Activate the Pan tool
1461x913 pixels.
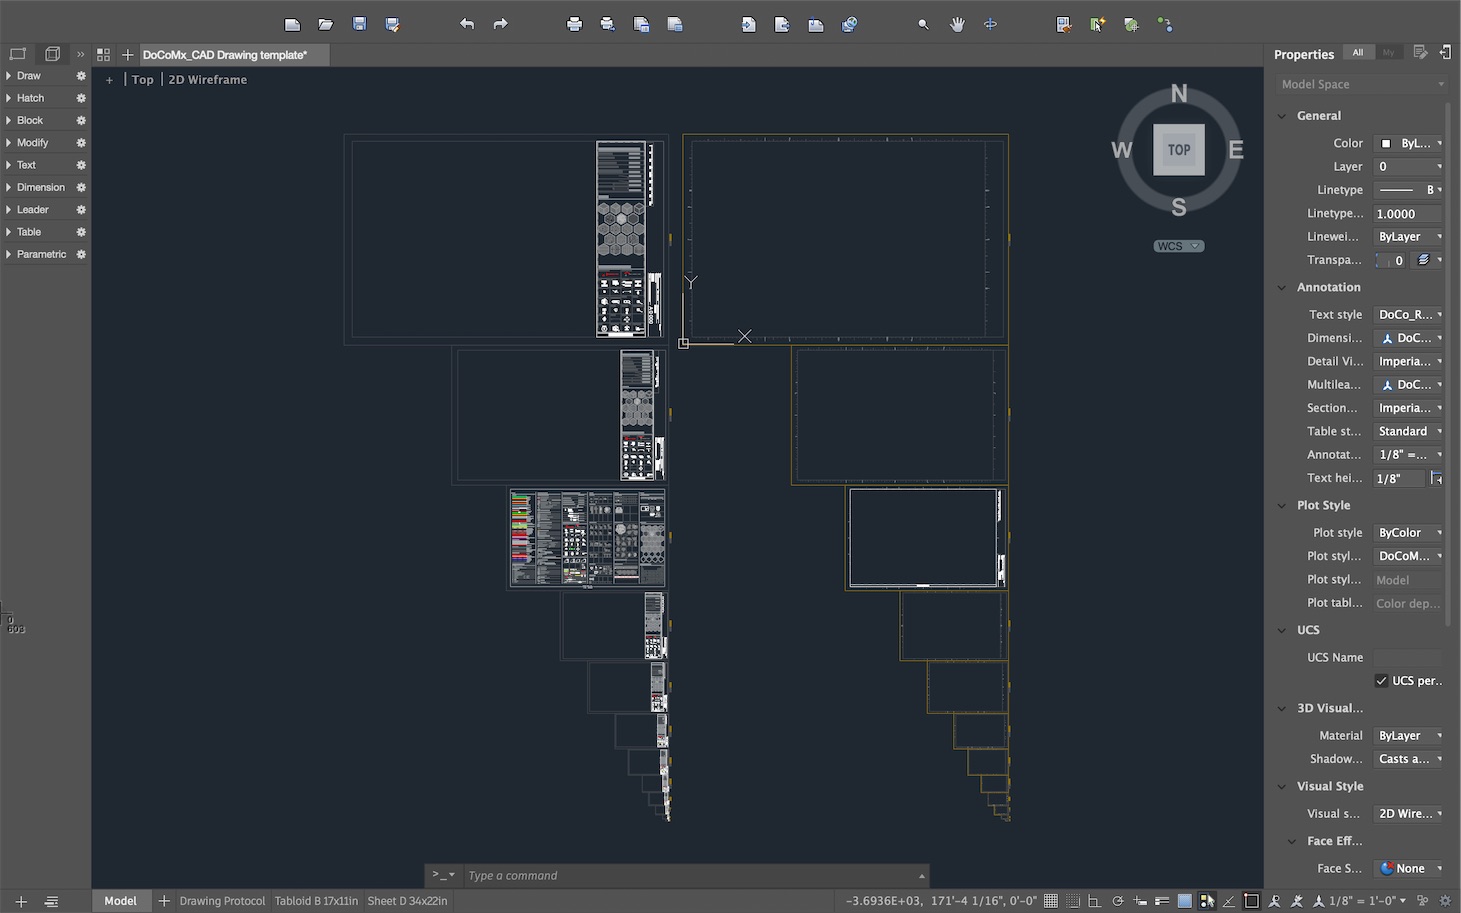coord(956,24)
